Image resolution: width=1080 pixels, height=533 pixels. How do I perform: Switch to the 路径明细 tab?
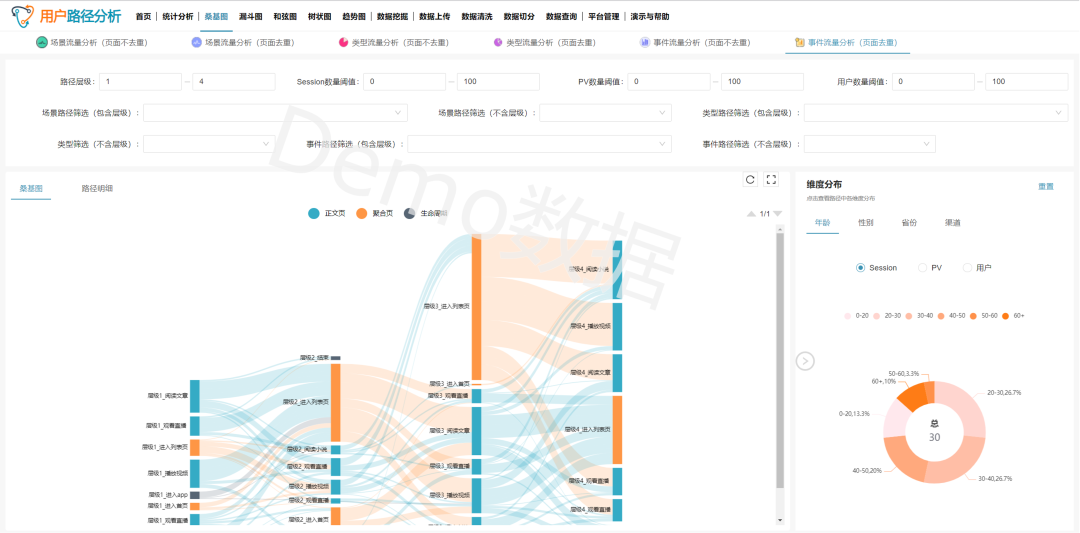97,187
